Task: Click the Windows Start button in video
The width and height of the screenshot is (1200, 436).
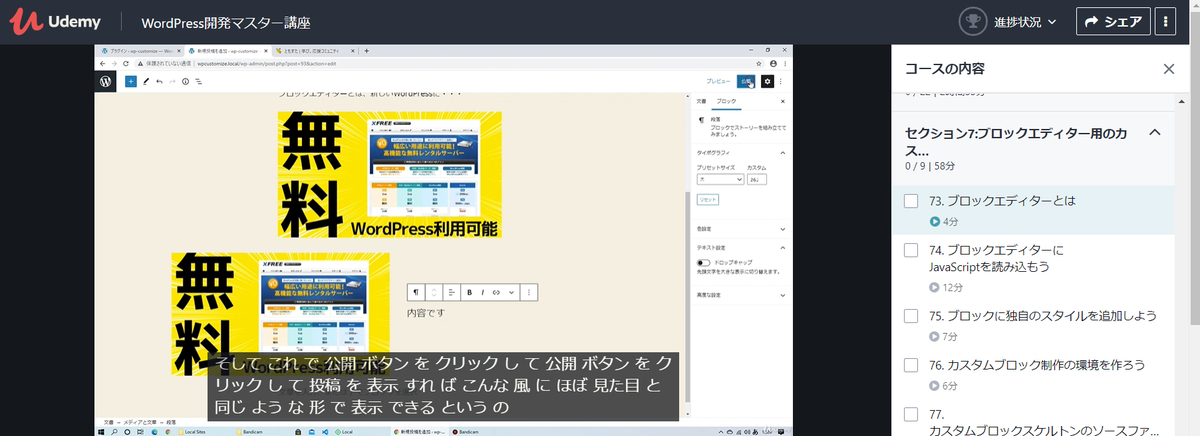Action: [102, 431]
